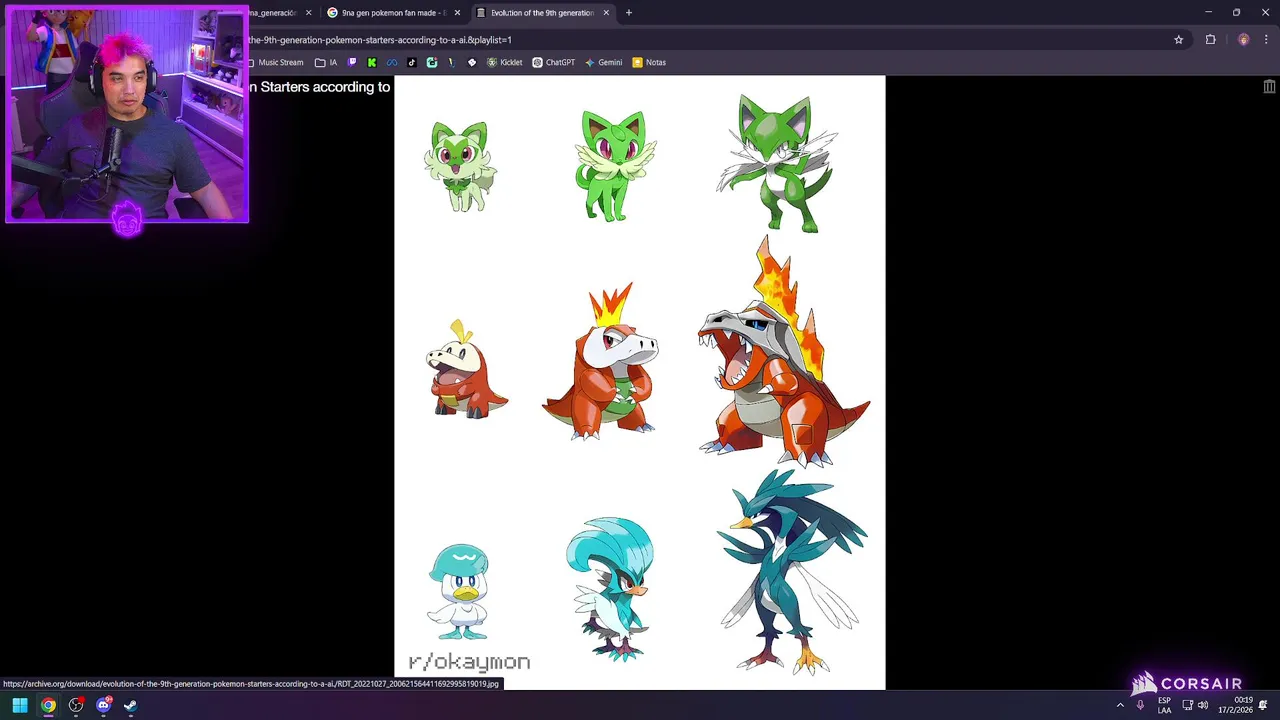
Task: Open the white diamond bookmark icon
Action: click(x=472, y=62)
